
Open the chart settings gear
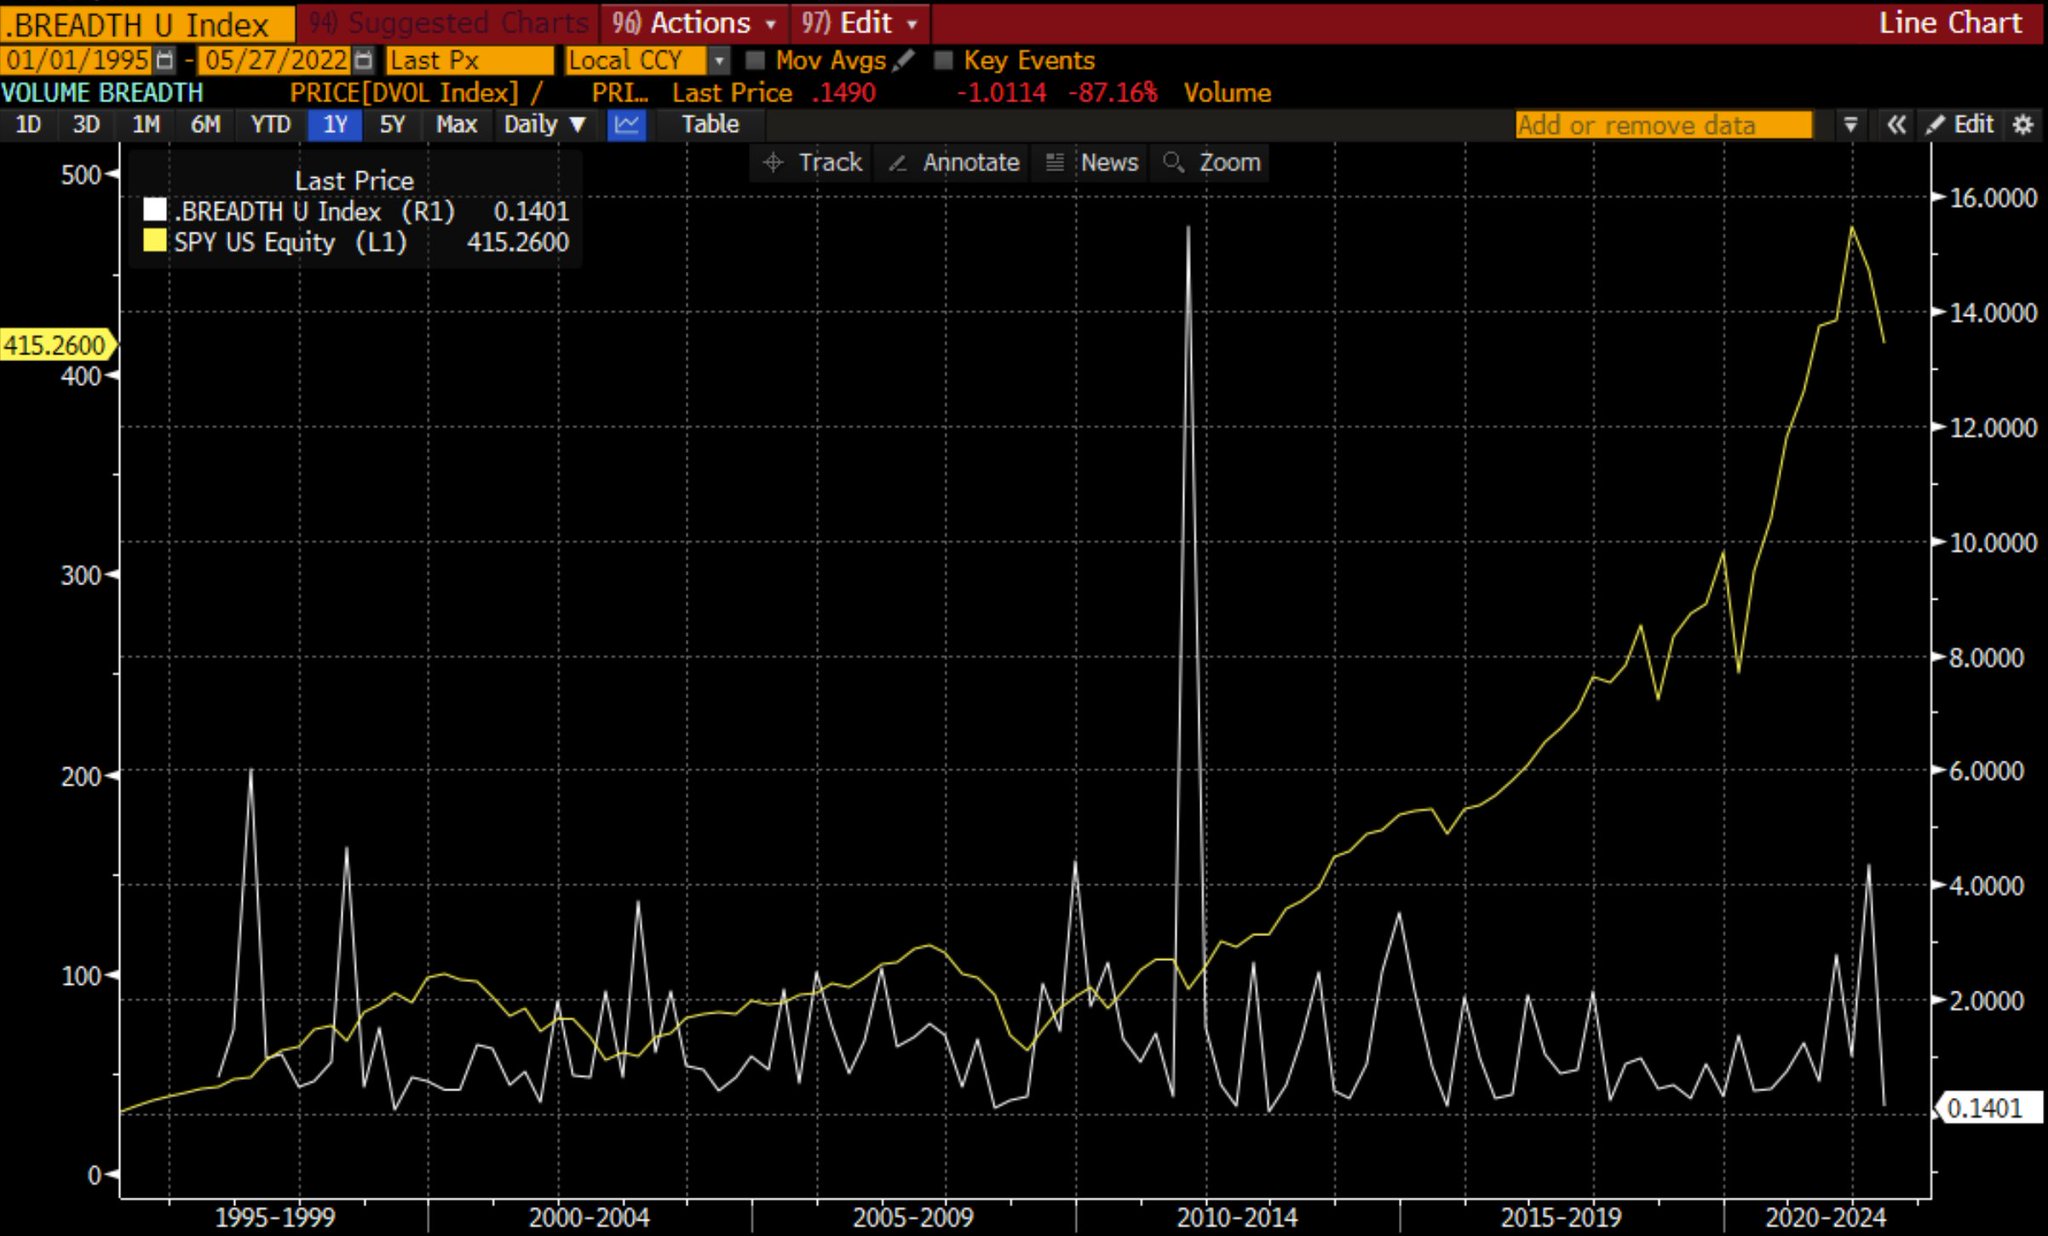[x=2023, y=125]
